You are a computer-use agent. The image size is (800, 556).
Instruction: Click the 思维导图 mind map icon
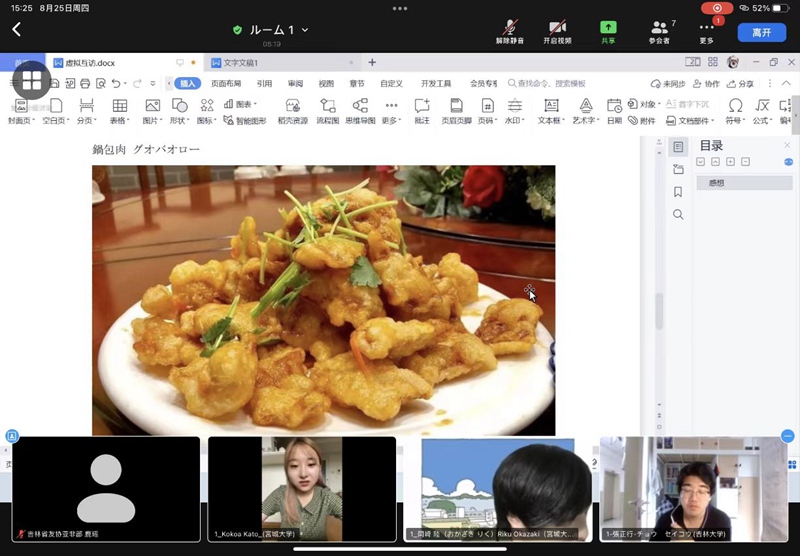(358, 110)
